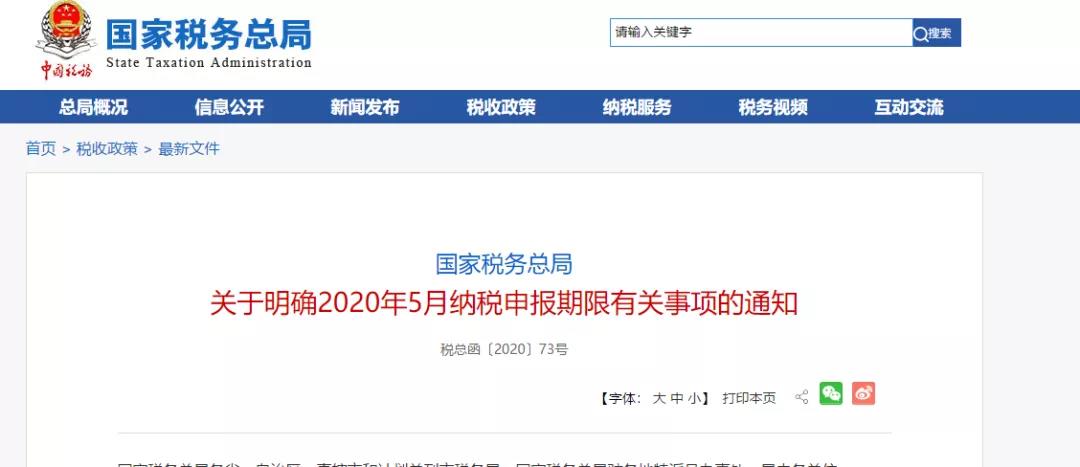This screenshot has width=1080, height=467.
Task: Select medium font size 中
Action: [x=677, y=398]
